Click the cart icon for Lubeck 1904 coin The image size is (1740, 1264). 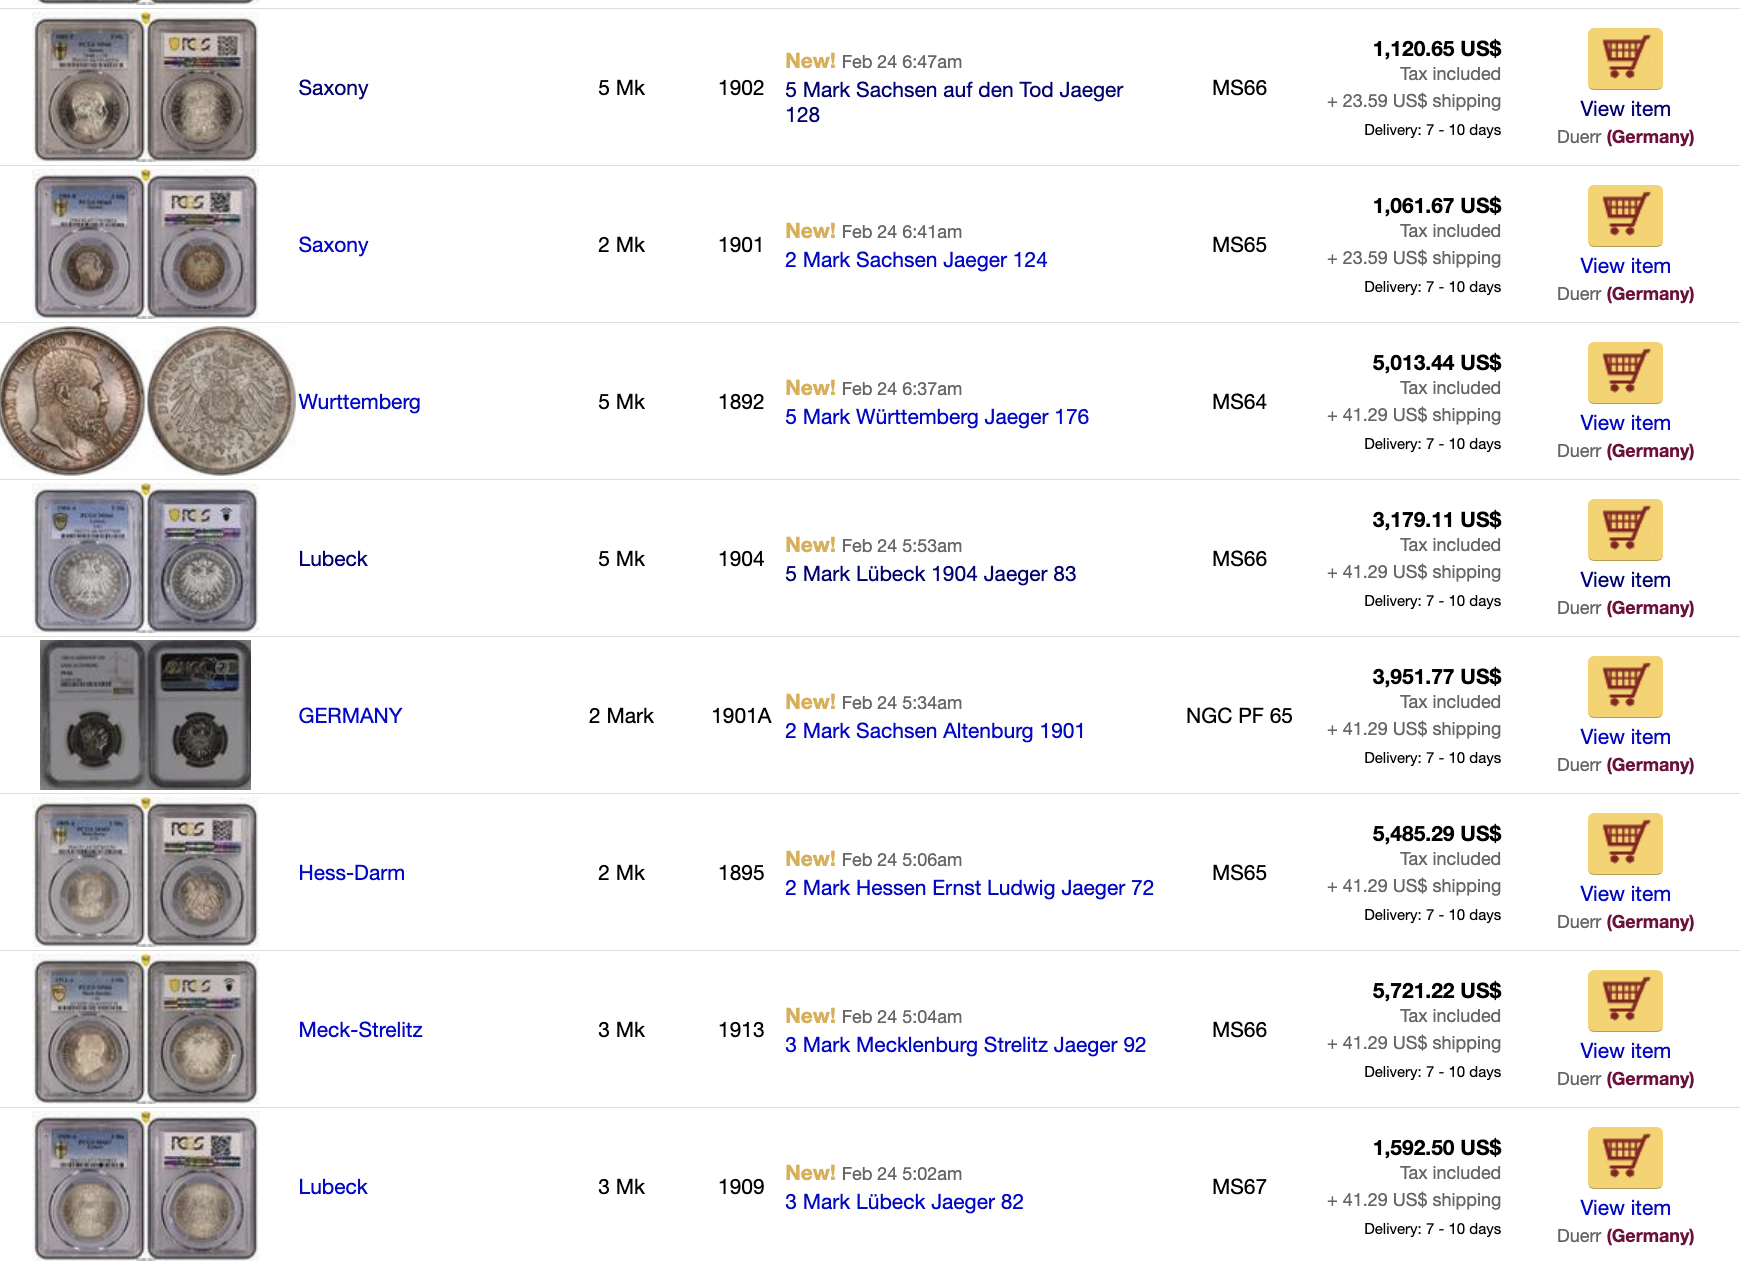[1625, 530]
